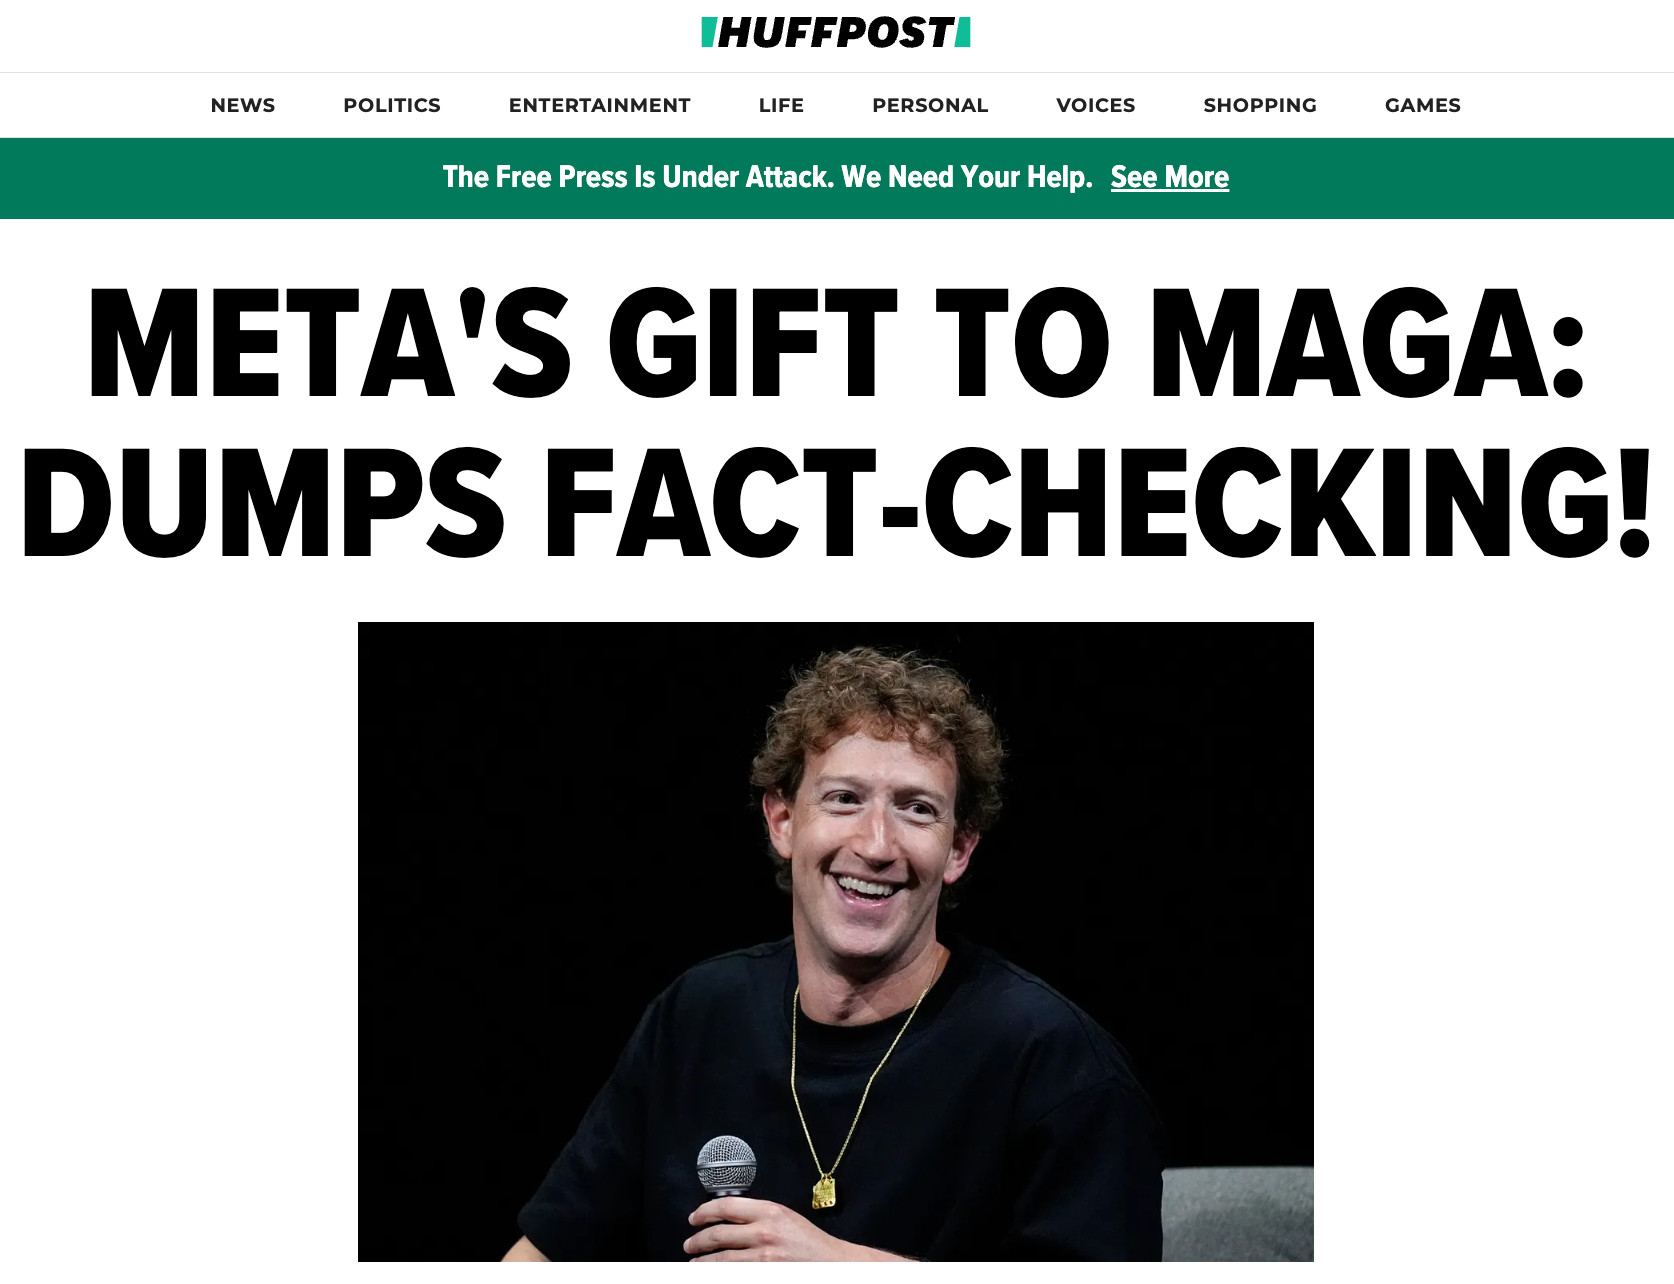Click the gold necklace pendant in photo
The height and width of the screenshot is (1284, 1674).
pos(824,1192)
